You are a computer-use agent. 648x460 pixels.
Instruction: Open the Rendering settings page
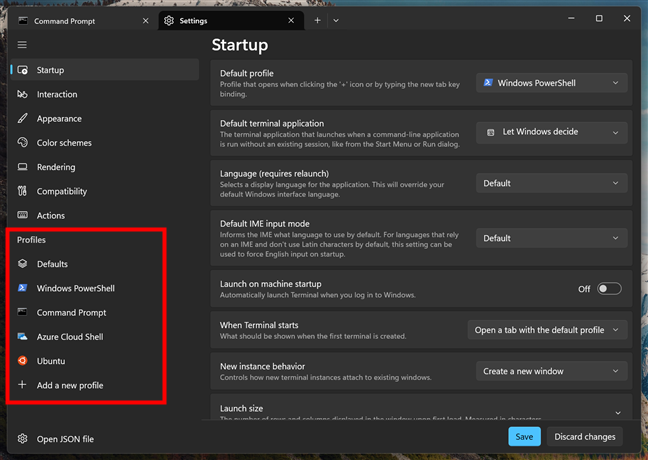point(105,167)
